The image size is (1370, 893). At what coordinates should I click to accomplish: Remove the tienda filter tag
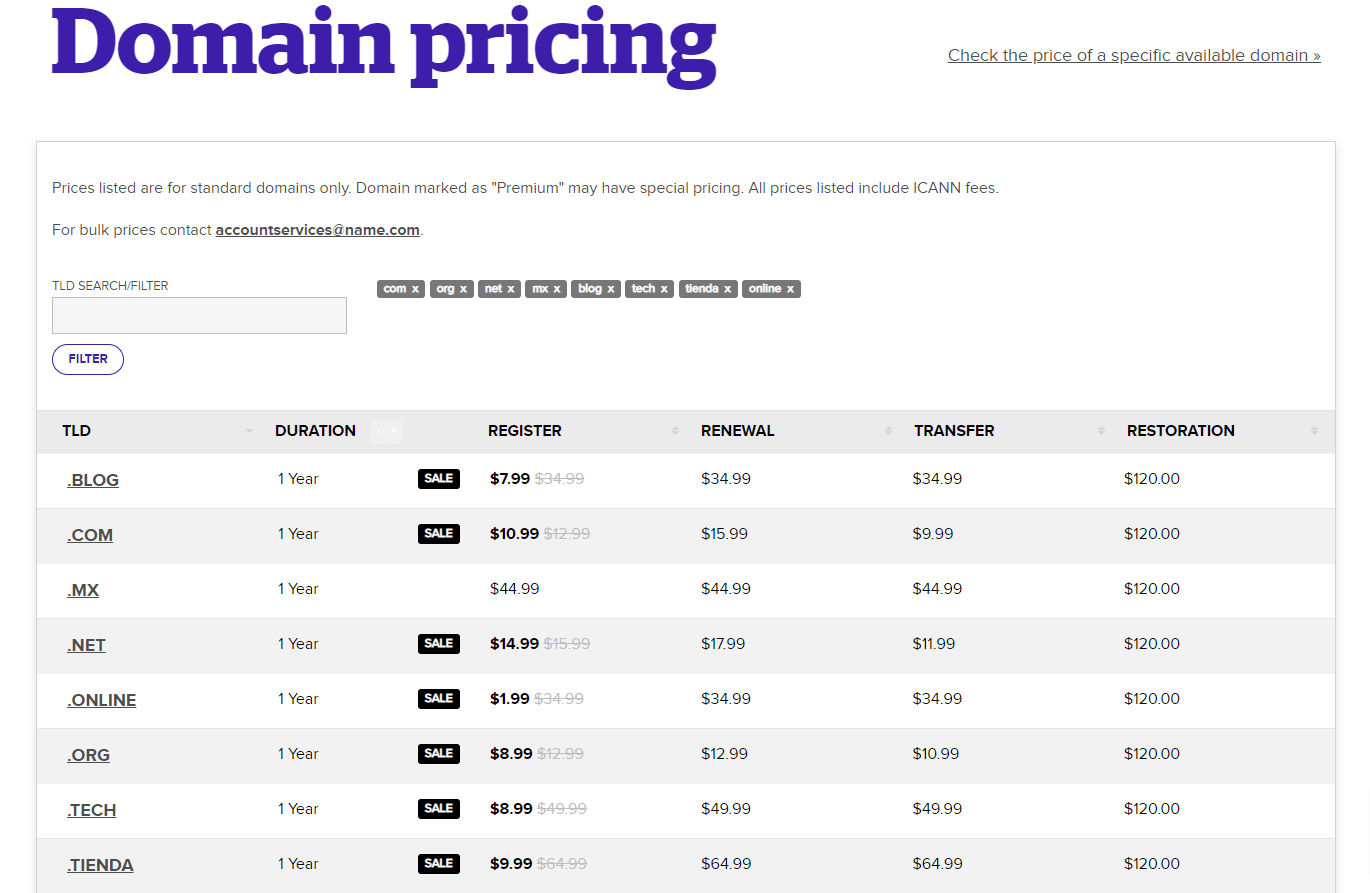point(727,289)
